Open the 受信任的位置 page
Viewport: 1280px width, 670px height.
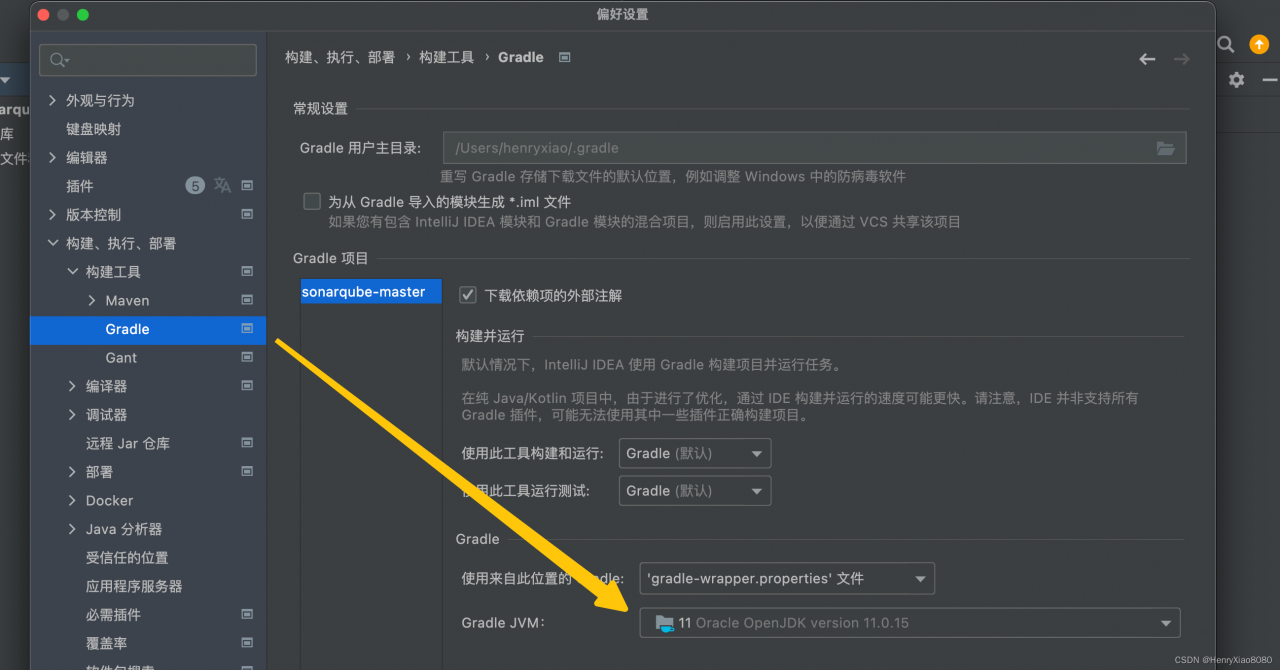click(127, 558)
